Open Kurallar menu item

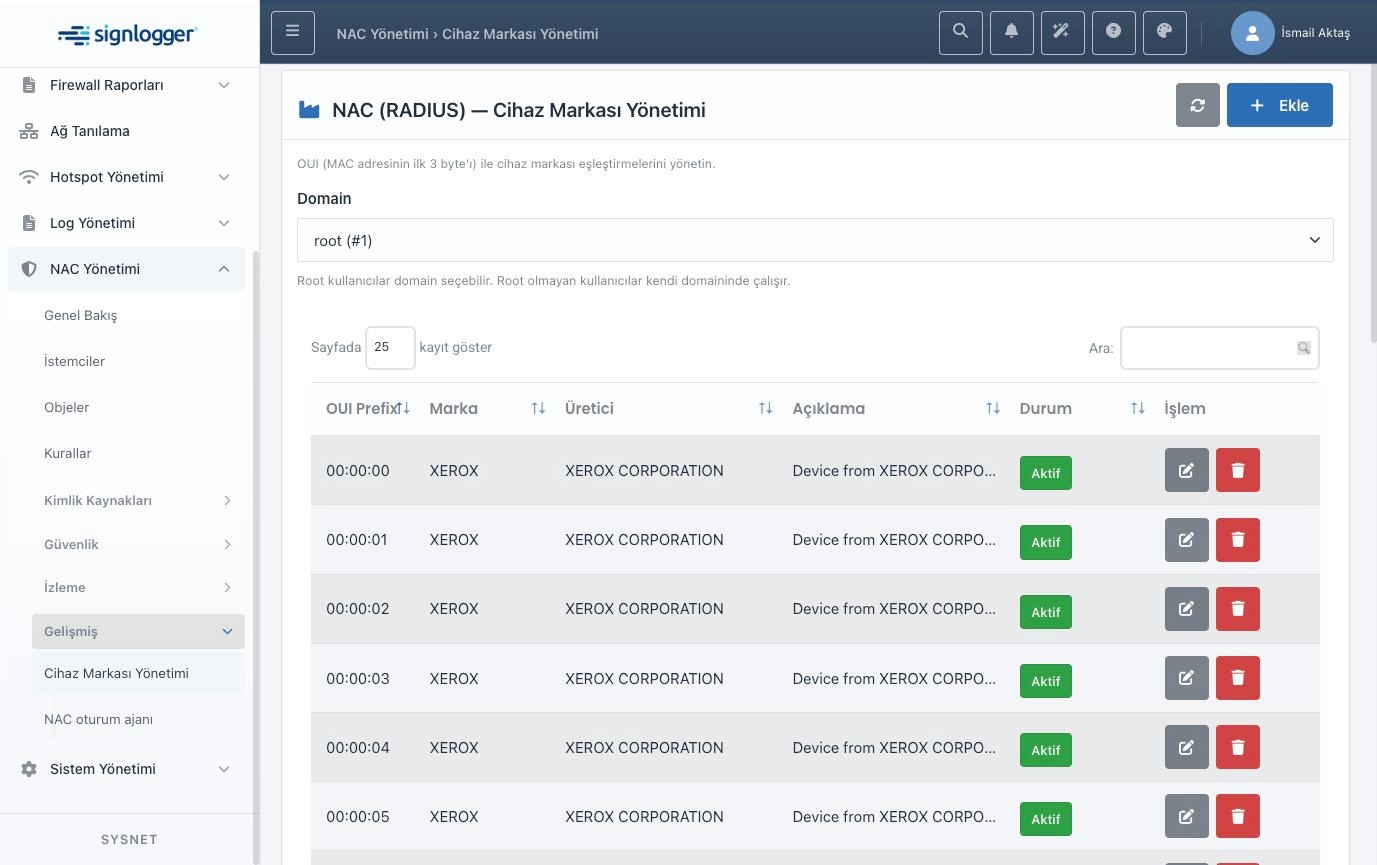click(x=138, y=453)
